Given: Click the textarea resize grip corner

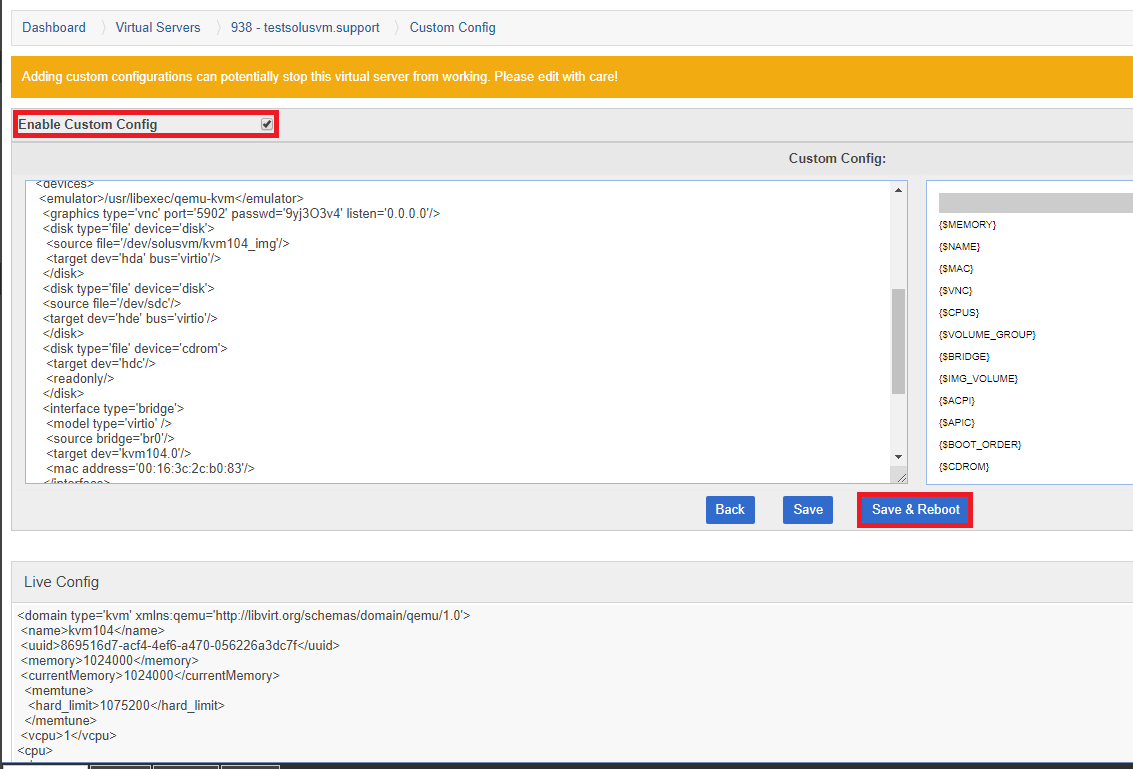Looking at the screenshot, I should pos(901,477).
